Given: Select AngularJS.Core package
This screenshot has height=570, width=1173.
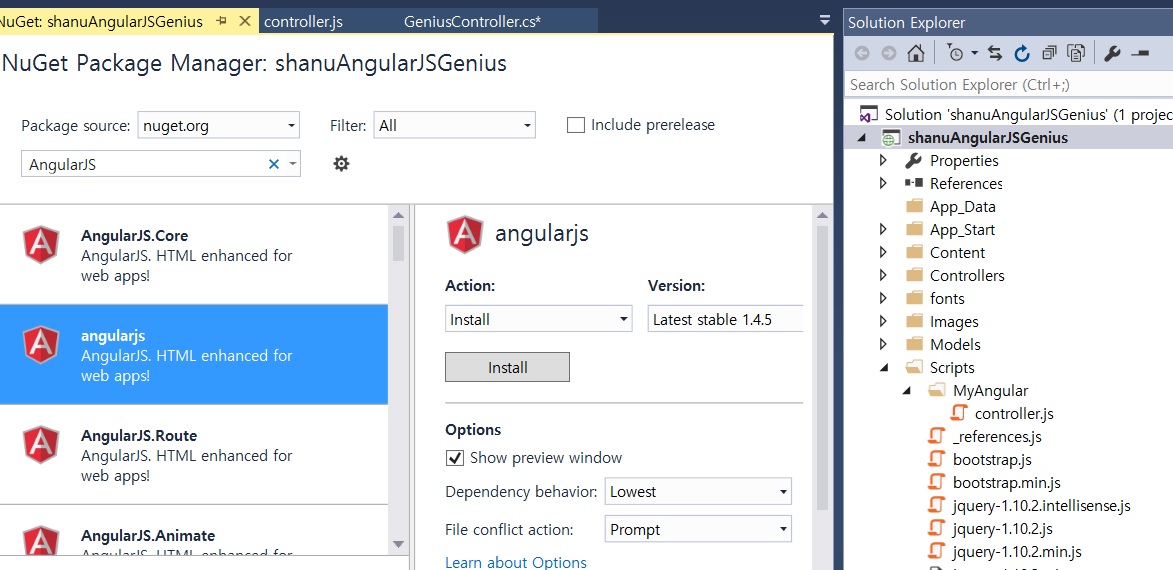Looking at the screenshot, I should pos(194,254).
